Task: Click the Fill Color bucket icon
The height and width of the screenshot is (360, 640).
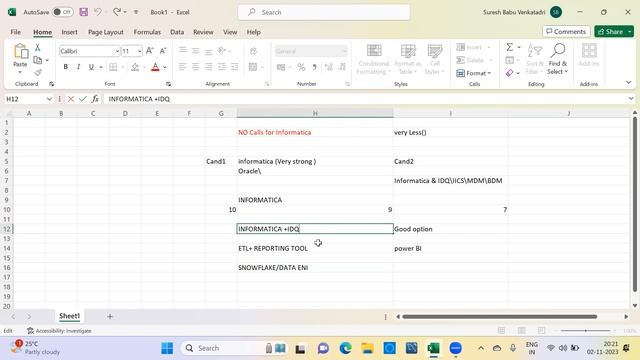Action: (135, 67)
